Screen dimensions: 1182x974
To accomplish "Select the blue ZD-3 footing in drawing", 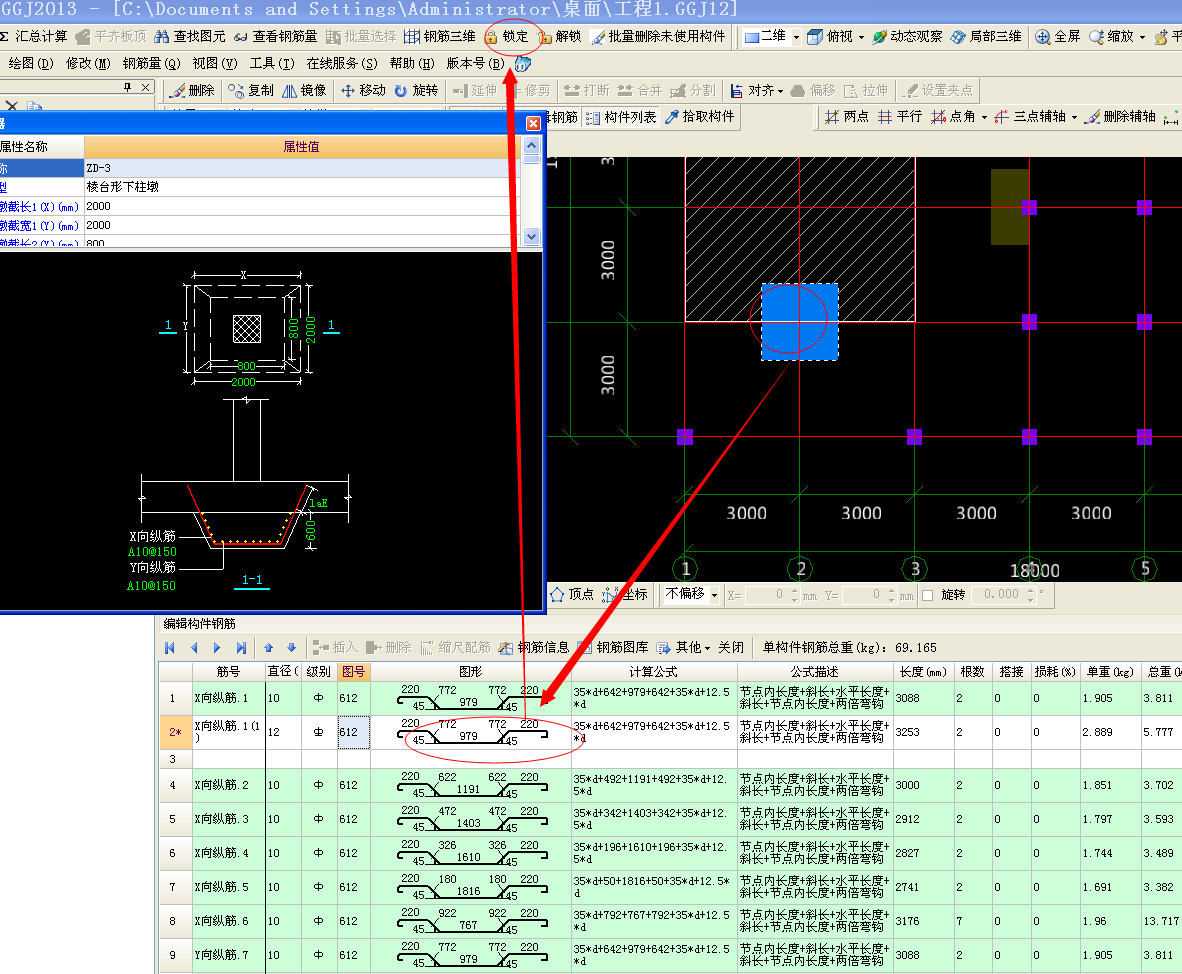I will pos(800,322).
